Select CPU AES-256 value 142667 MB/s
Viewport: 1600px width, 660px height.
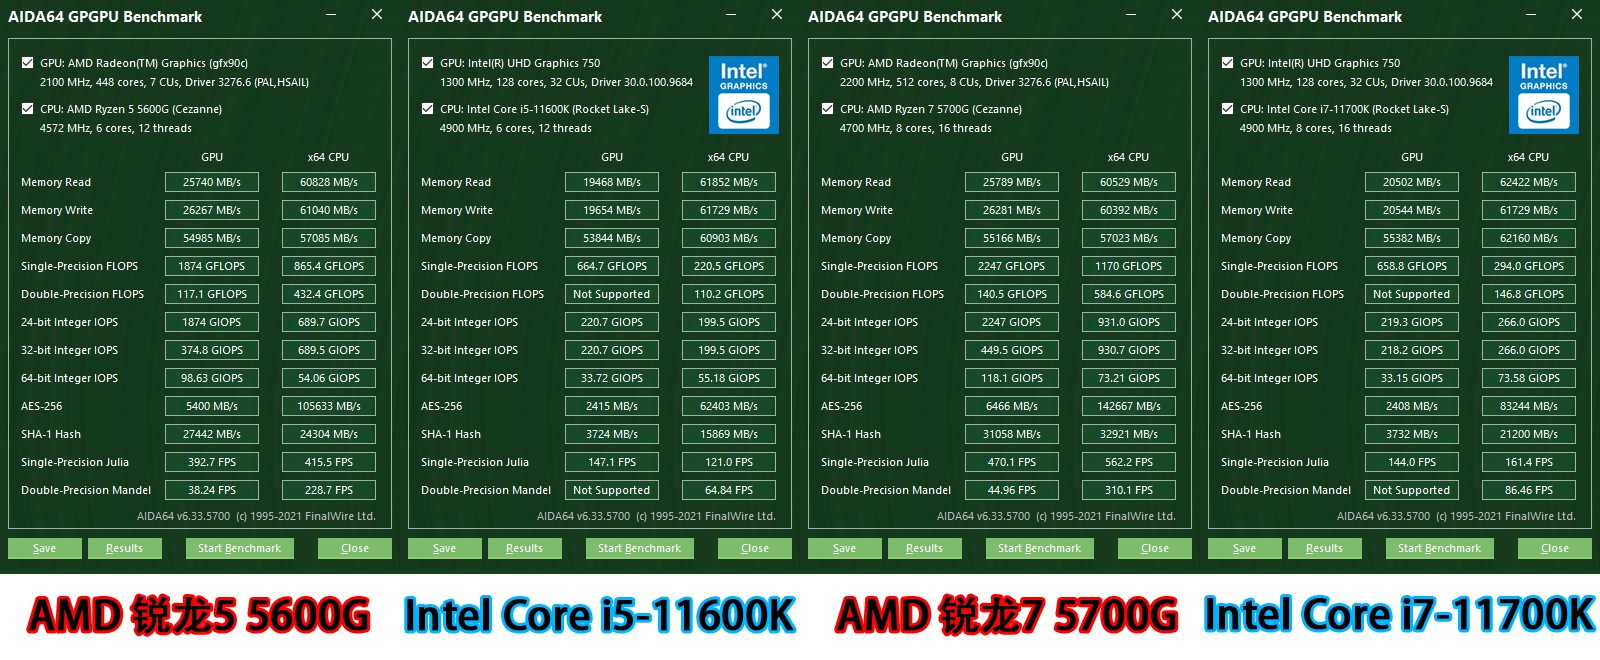(x=1129, y=406)
